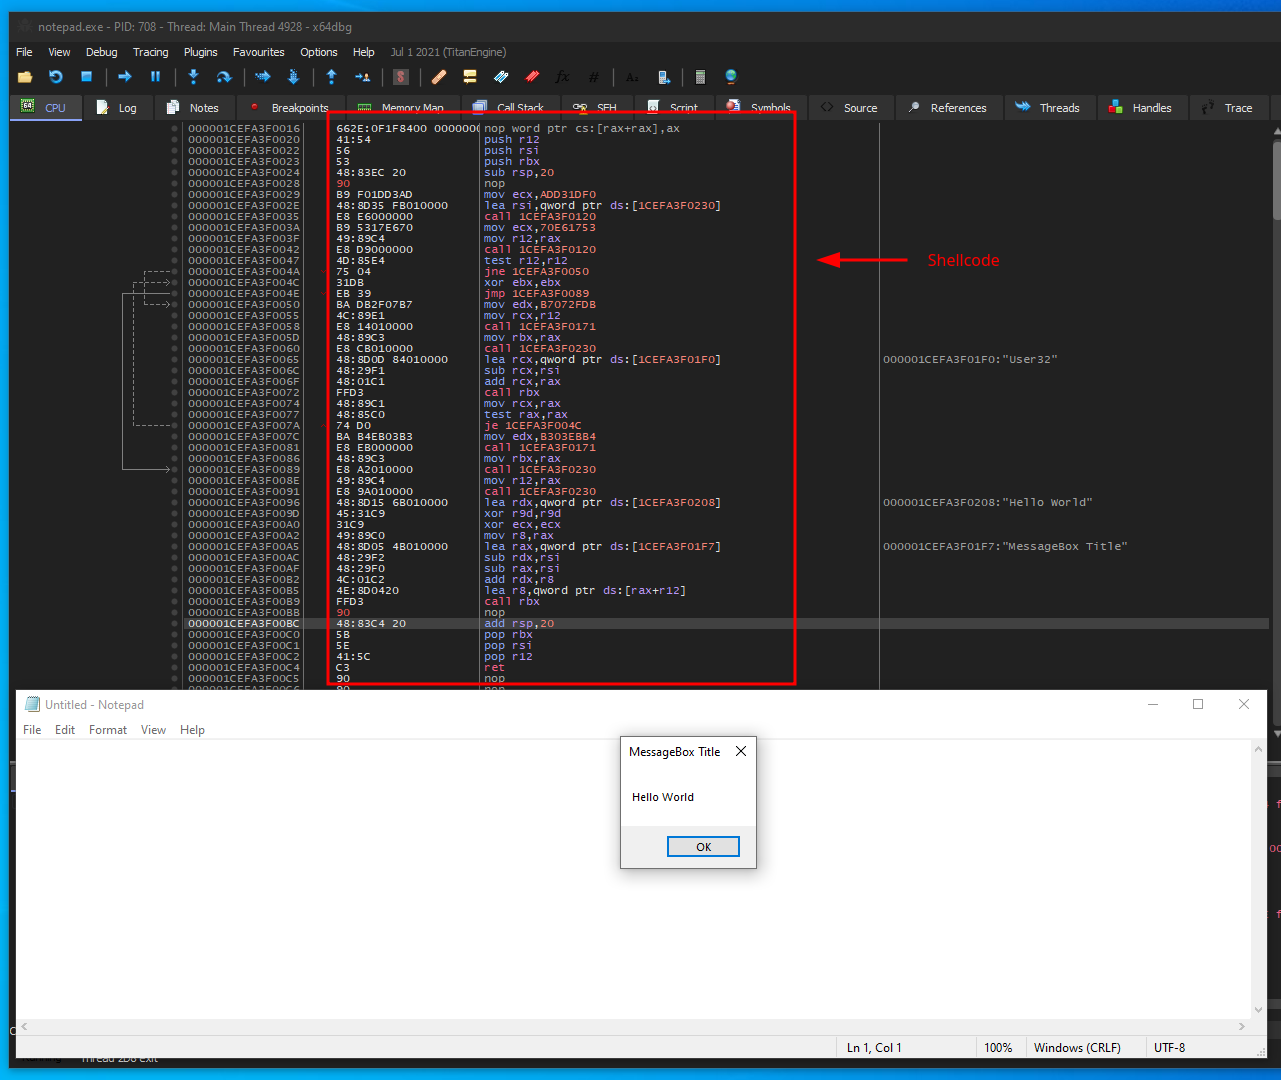Open the Plugins menu
The width and height of the screenshot is (1281, 1080).
click(200, 52)
